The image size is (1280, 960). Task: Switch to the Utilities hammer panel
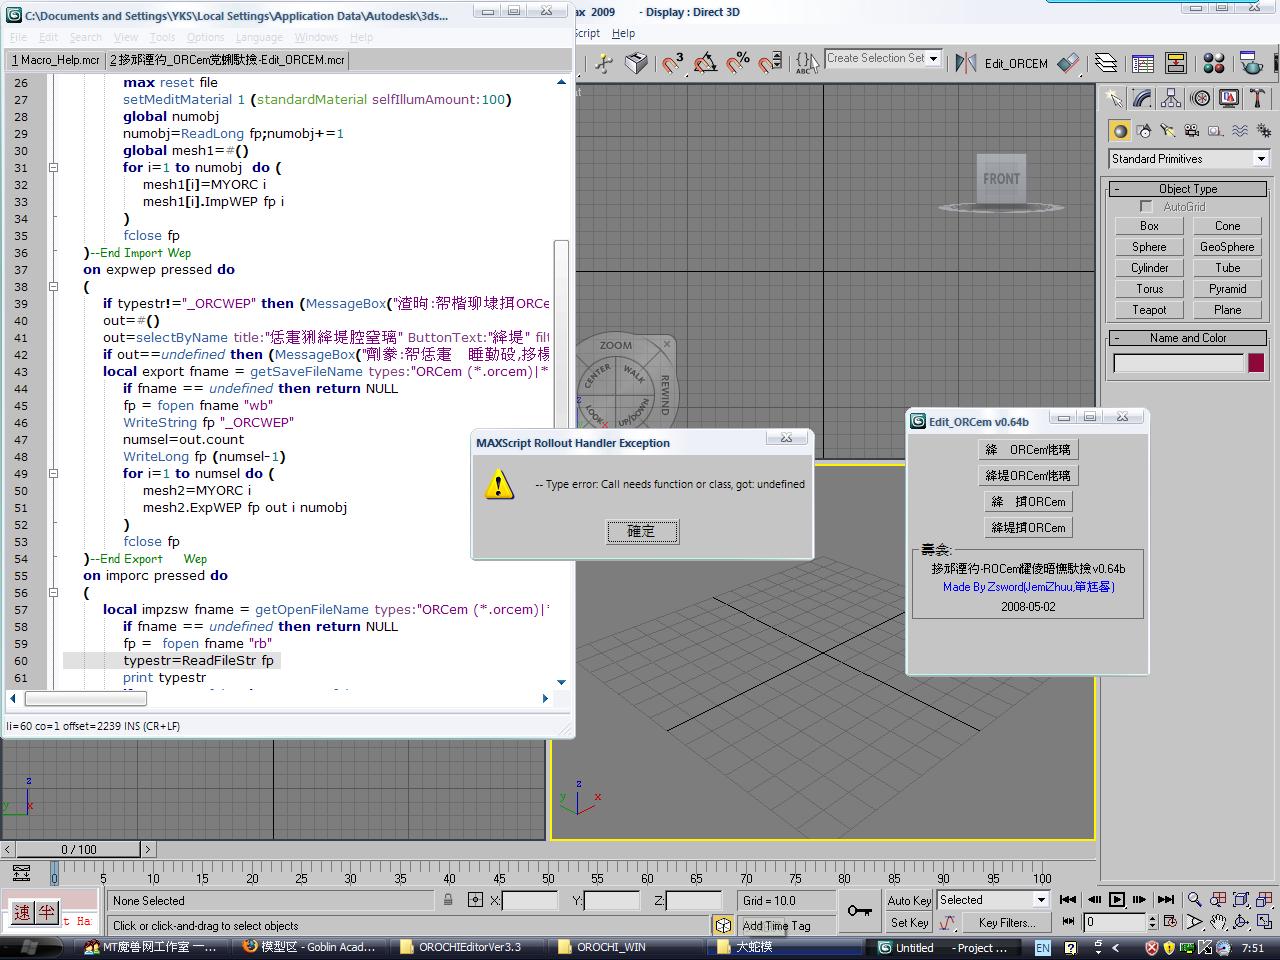1258,98
